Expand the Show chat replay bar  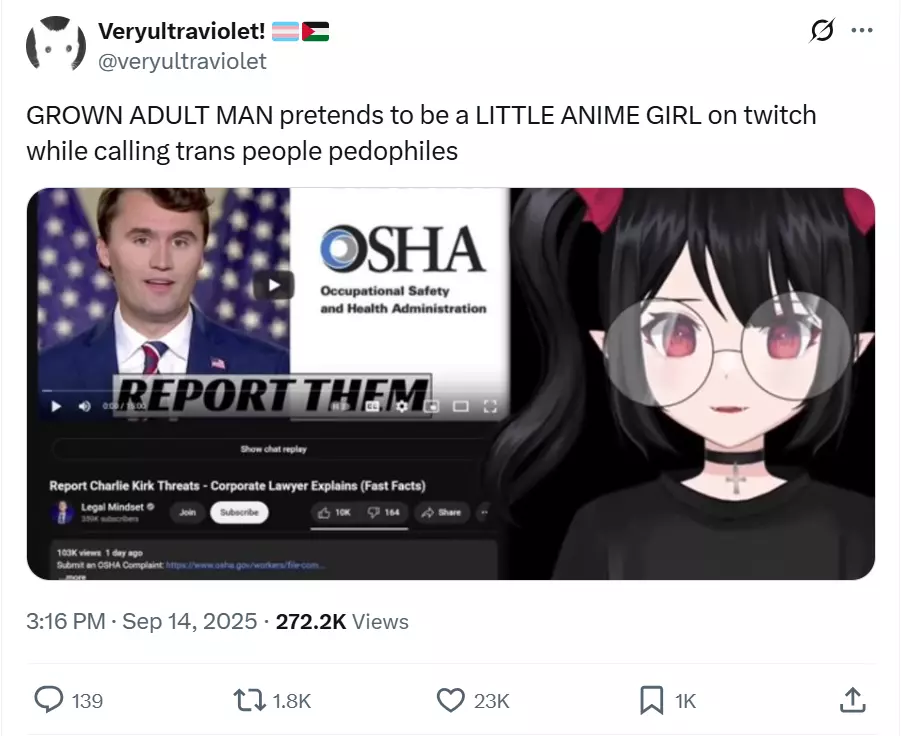click(274, 449)
